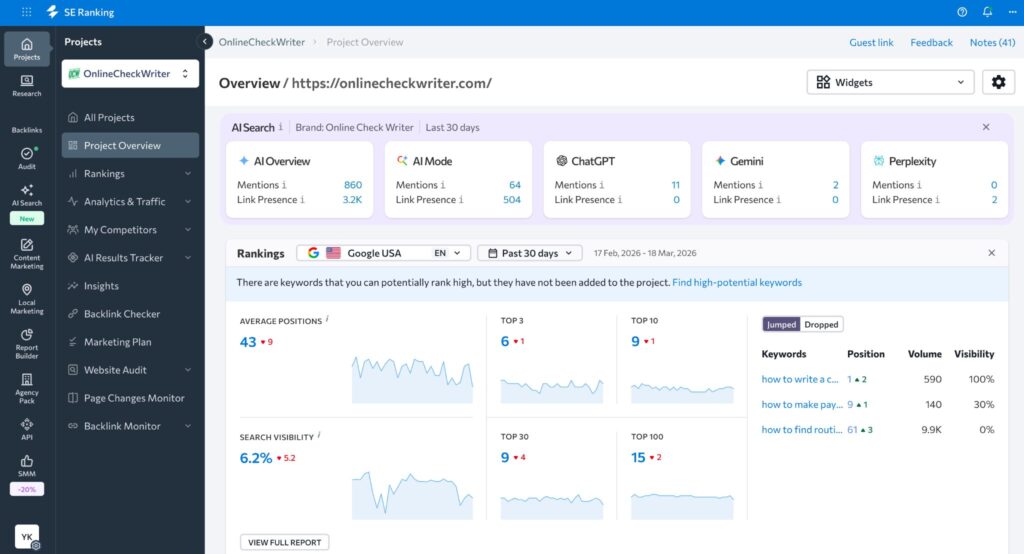Open AI Search in left rail
The image size is (1024, 554).
coord(27,195)
